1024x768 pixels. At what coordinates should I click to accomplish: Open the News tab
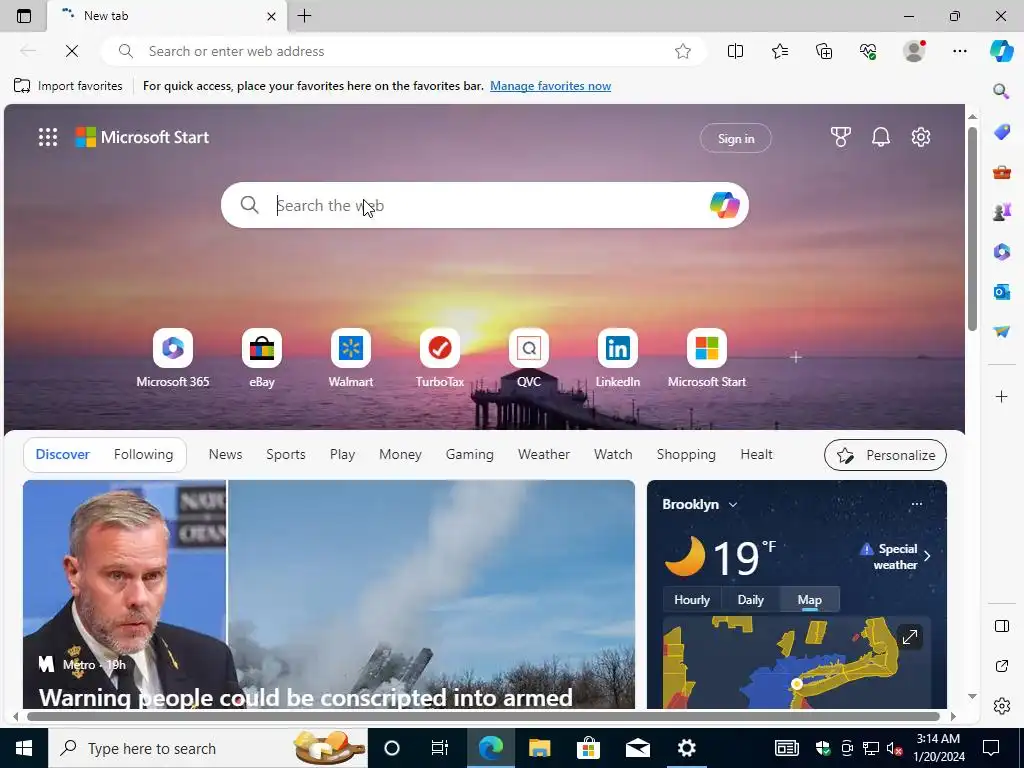(225, 455)
